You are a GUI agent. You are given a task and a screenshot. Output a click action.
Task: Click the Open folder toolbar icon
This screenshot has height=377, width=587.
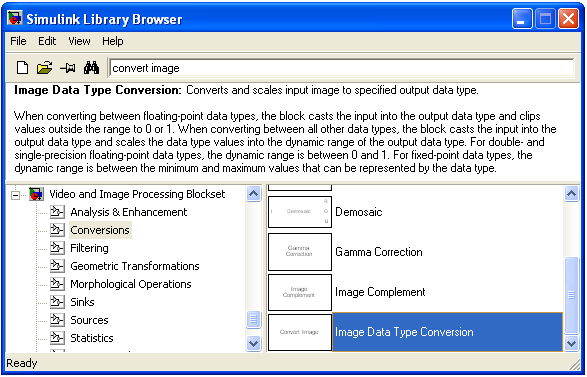[x=45, y=68]
